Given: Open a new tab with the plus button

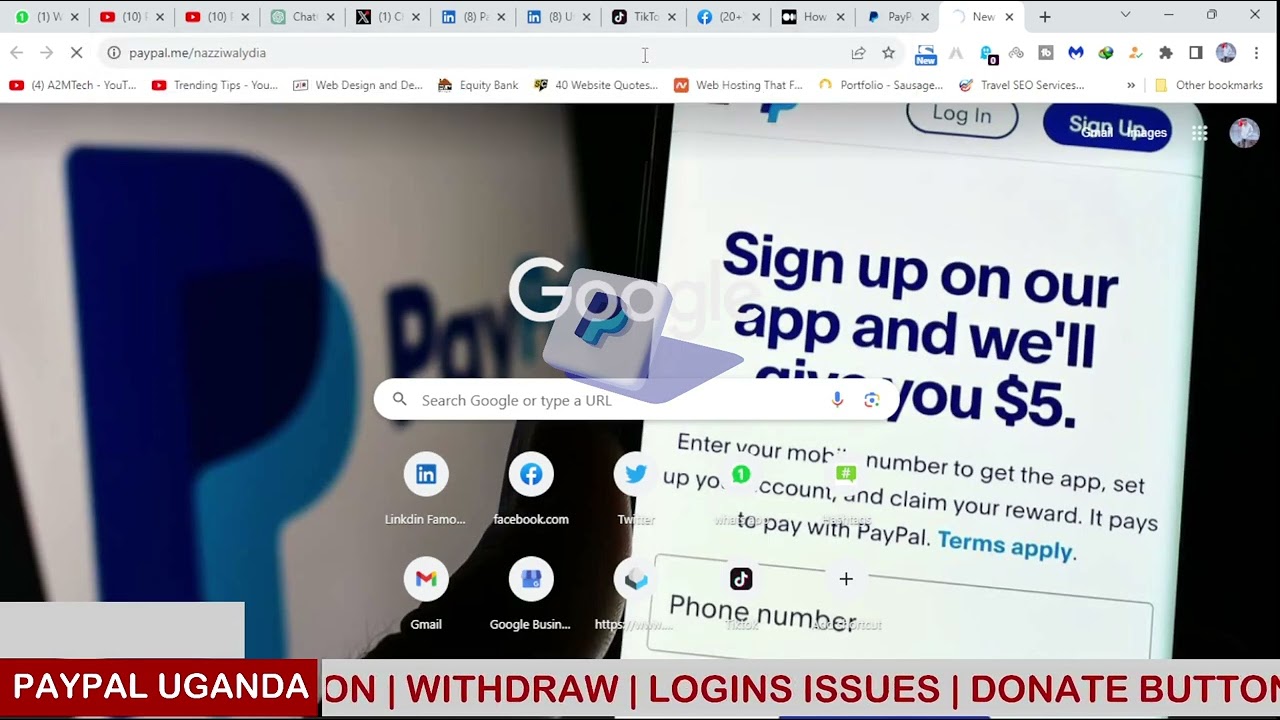Looking at the screenshot, I should click(x=1045, y=17).
